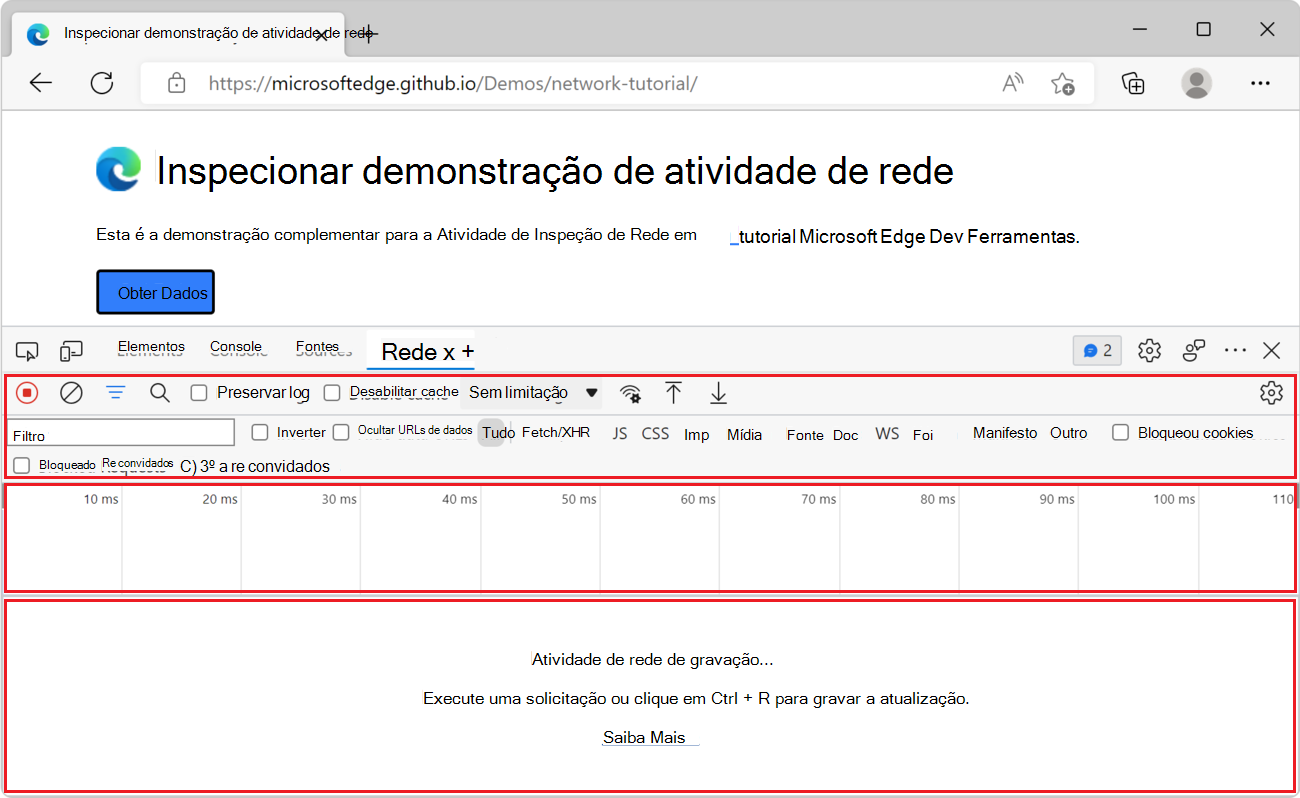This screenshot has width=1300, height=798.
Task: Filter requests by Tudo
Action: click(498, 433)
